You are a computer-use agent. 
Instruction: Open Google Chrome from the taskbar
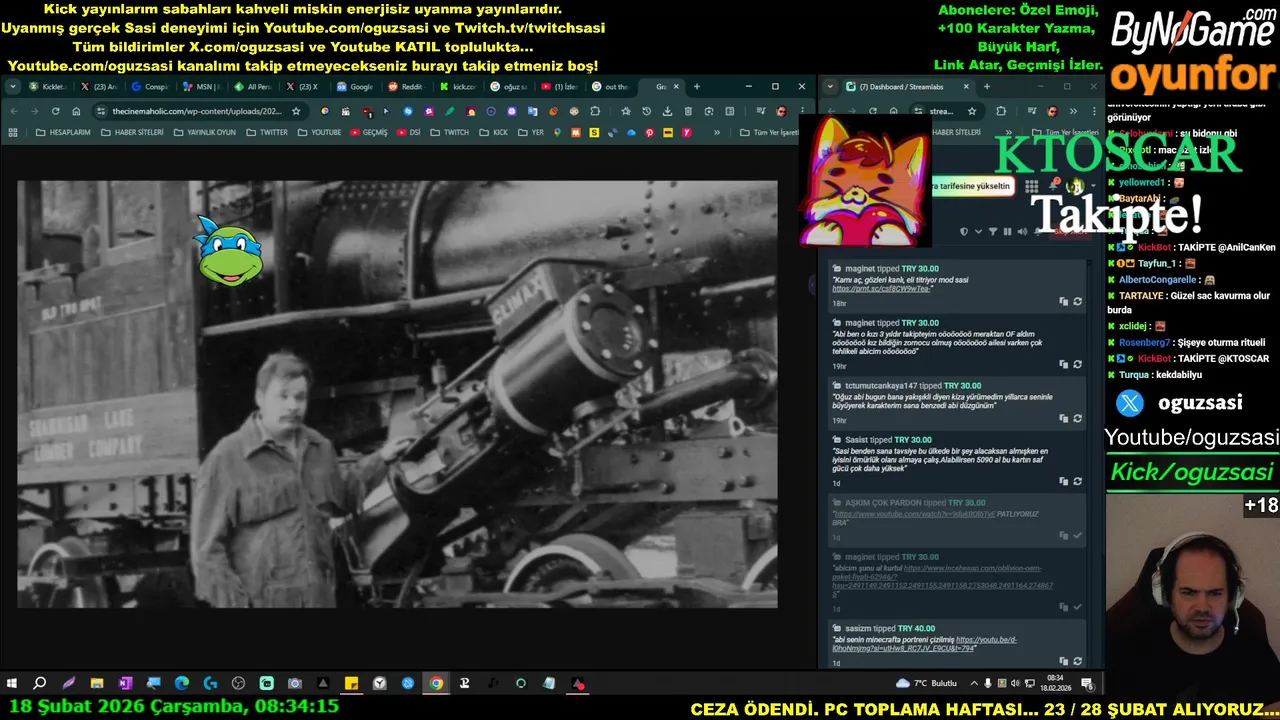[x=436, y=684]
